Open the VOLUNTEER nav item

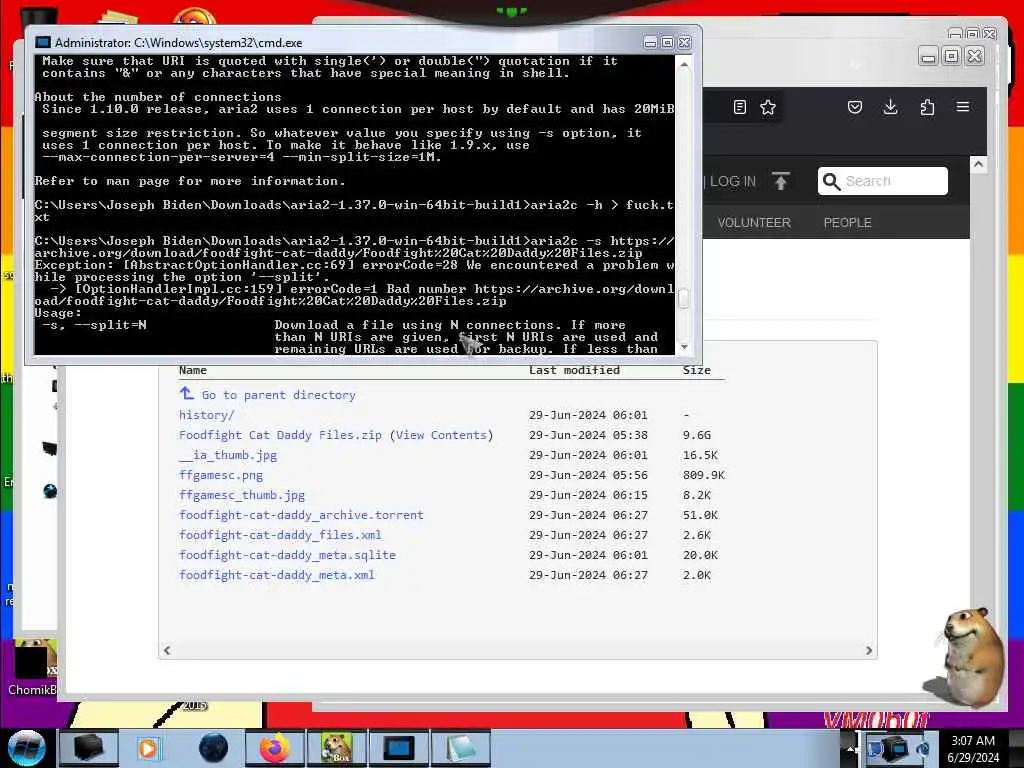[x=754, y=223]
